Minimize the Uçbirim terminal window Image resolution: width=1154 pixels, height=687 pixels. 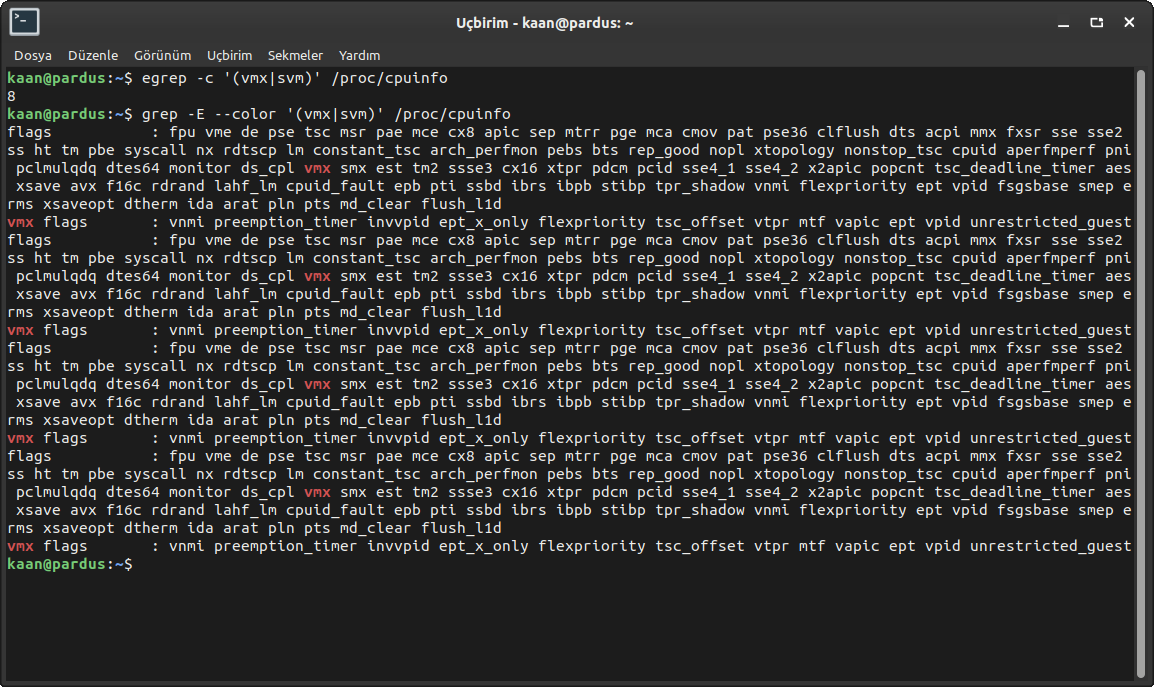point(1068,22)
